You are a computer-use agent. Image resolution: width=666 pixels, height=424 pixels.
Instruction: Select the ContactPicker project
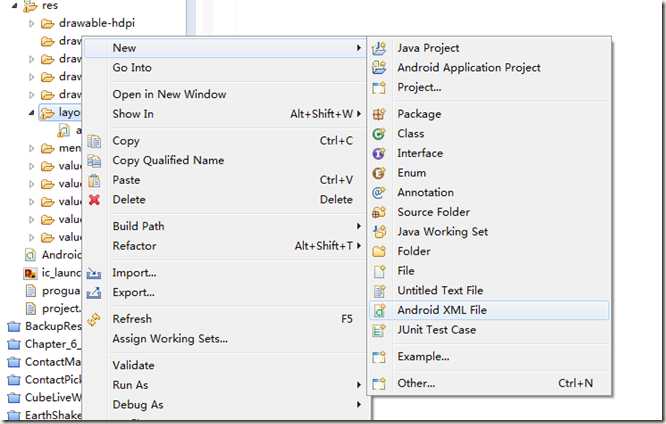[x=53, y=380]
